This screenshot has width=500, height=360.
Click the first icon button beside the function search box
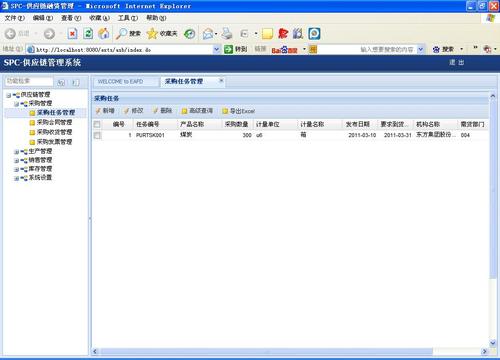tap(61, 82)
